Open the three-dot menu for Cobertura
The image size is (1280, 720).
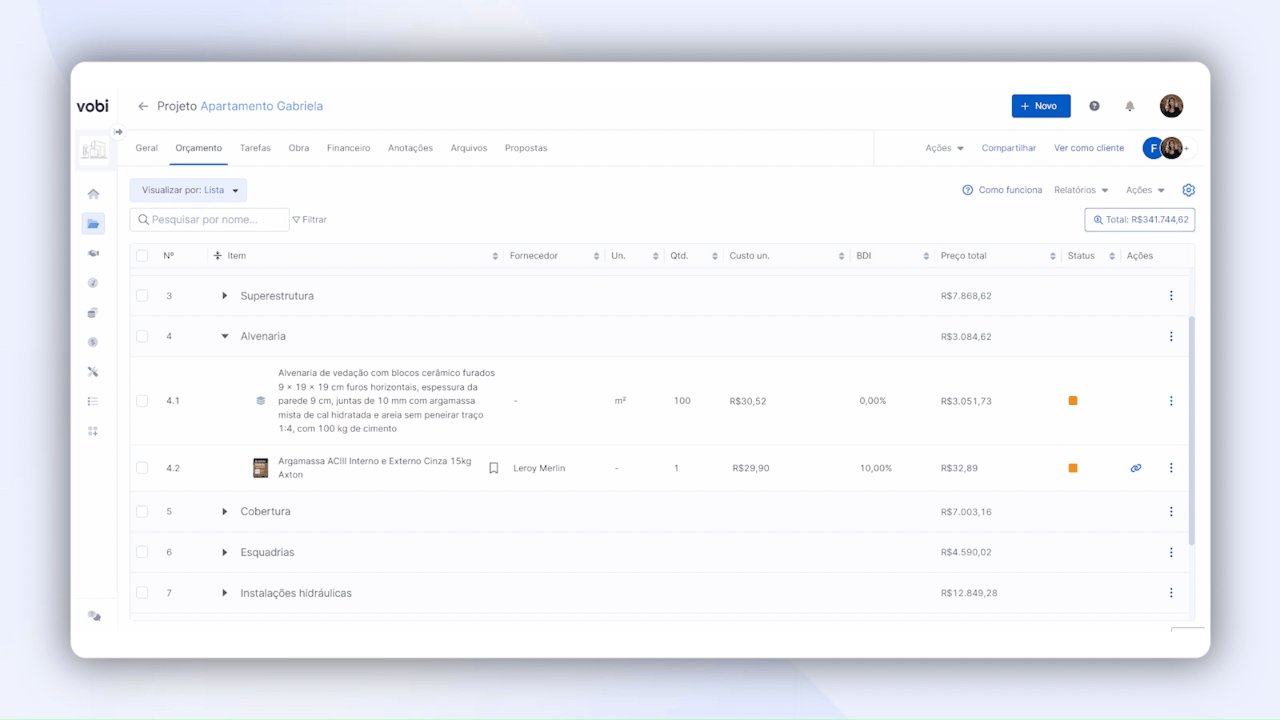pos(1171,512)
